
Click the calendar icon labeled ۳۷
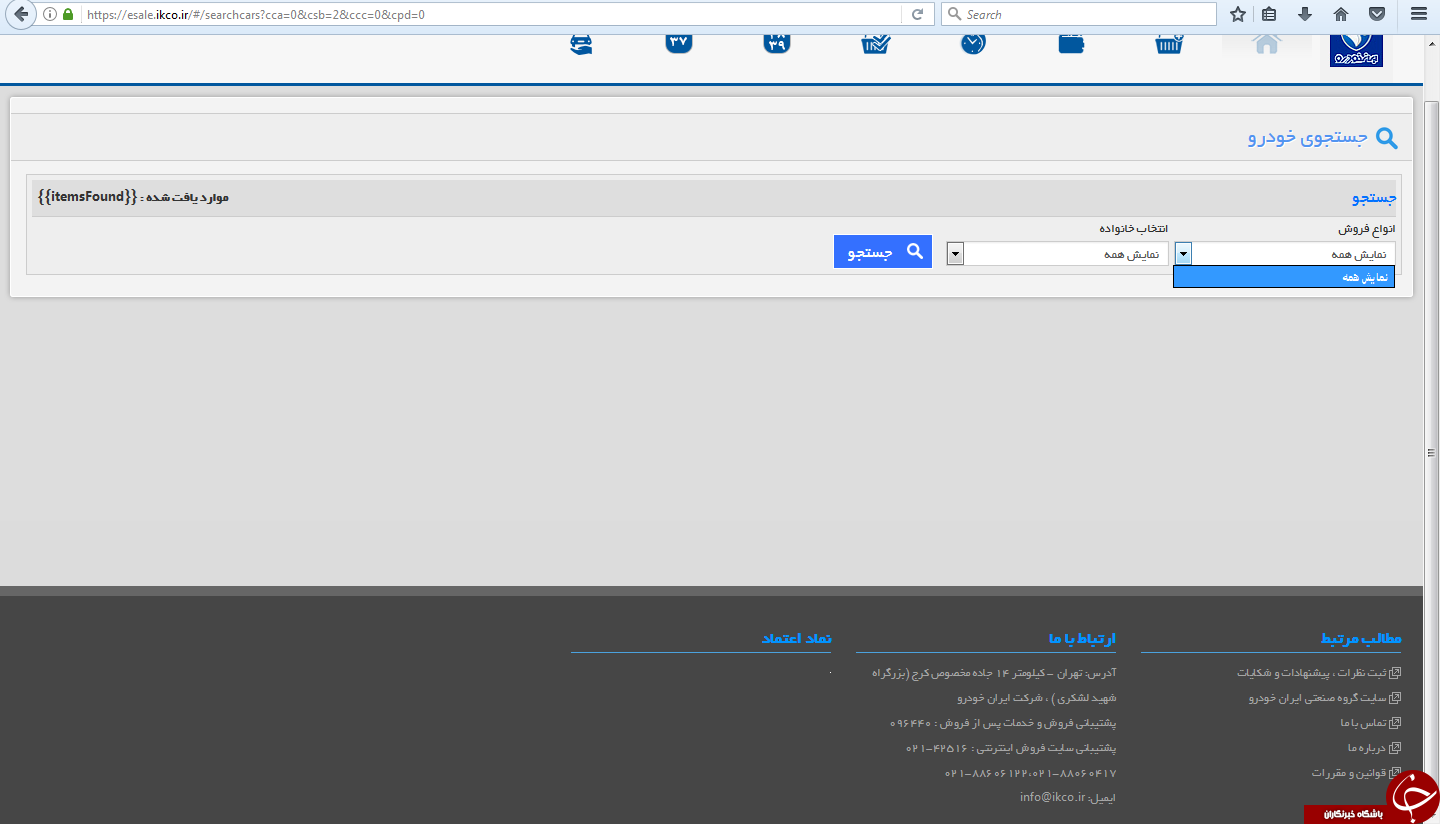point(679,44)
